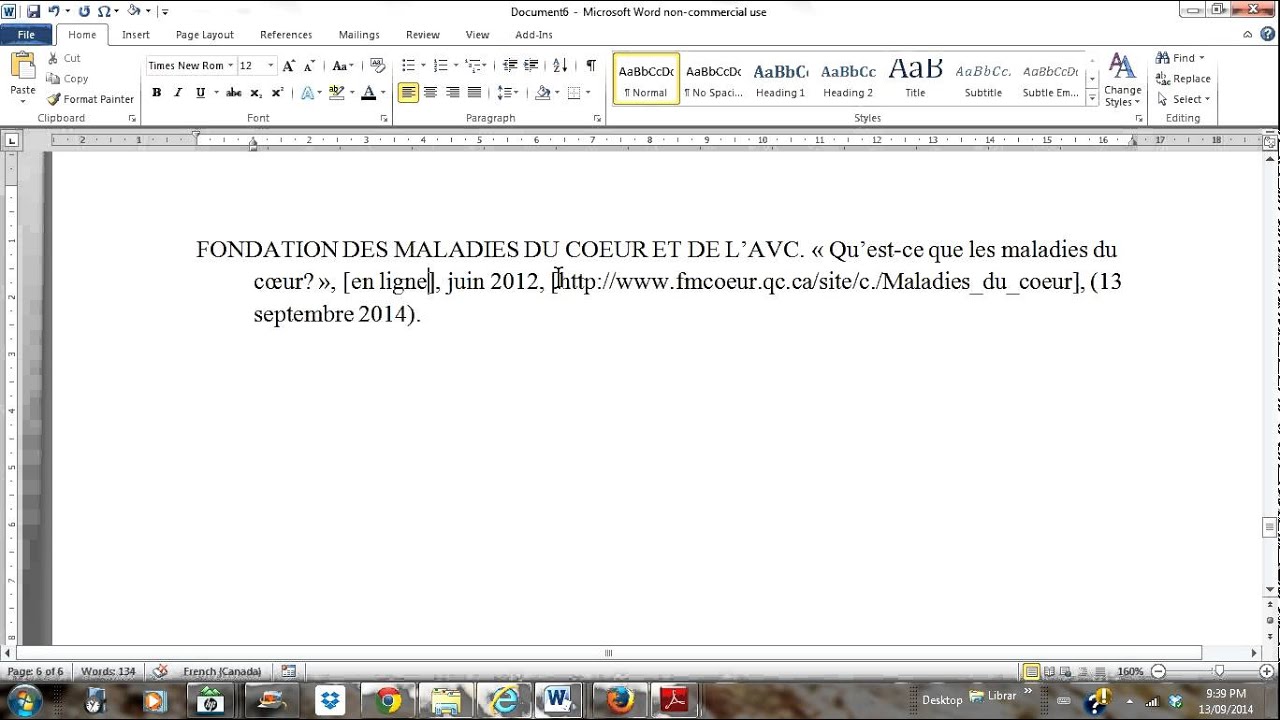The image size is (1280, 720).
Task: Click the Words: 134 count in status bar
Action: pyautogui.click(x=108, y=671)
